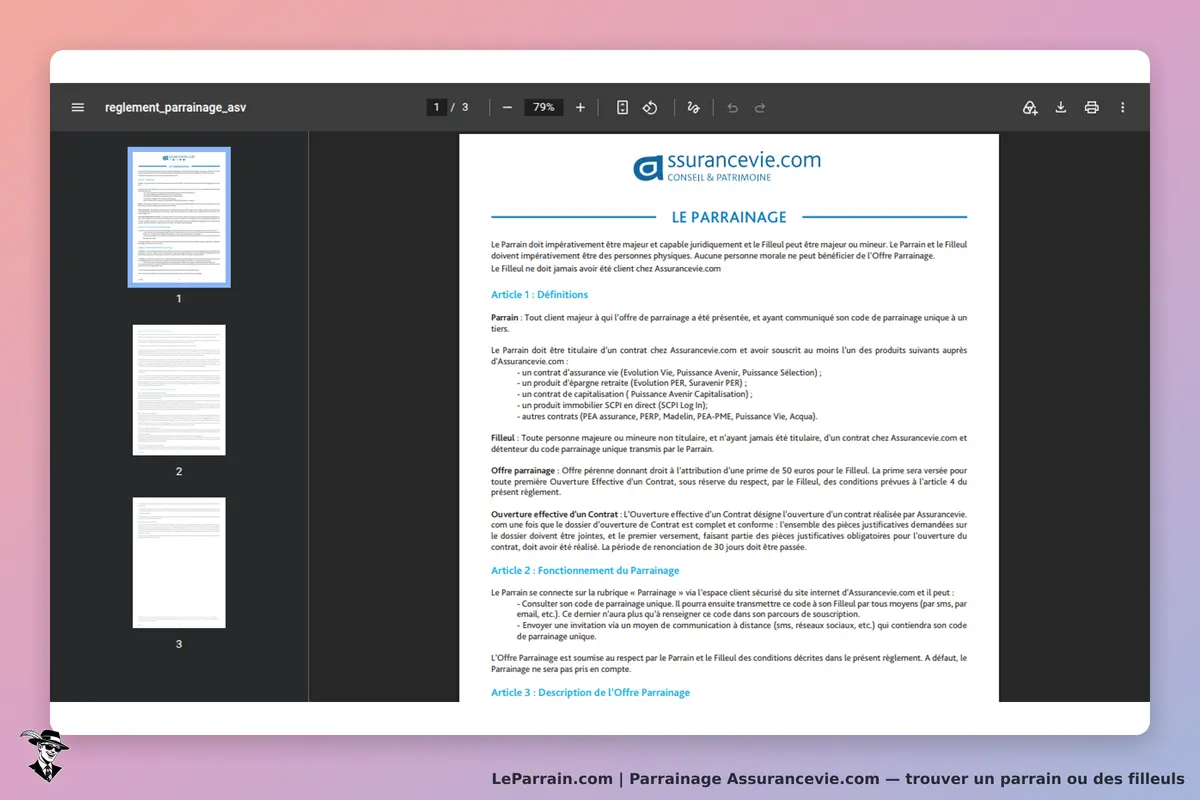Click the page number field showing 1

tap(437, 107)
